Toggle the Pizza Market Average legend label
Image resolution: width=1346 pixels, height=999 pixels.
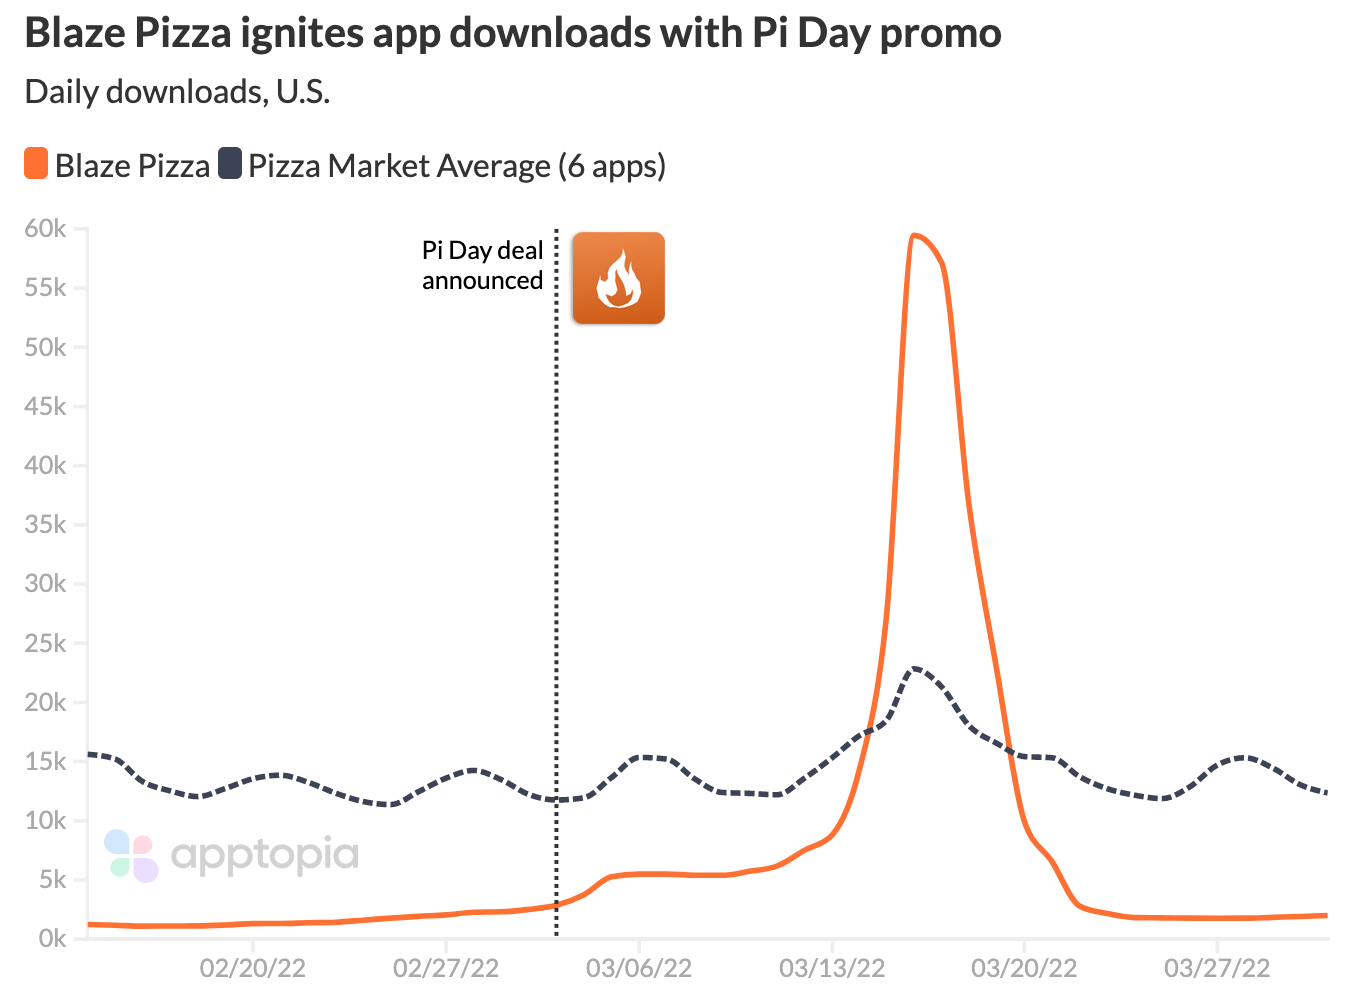point(456,166)
